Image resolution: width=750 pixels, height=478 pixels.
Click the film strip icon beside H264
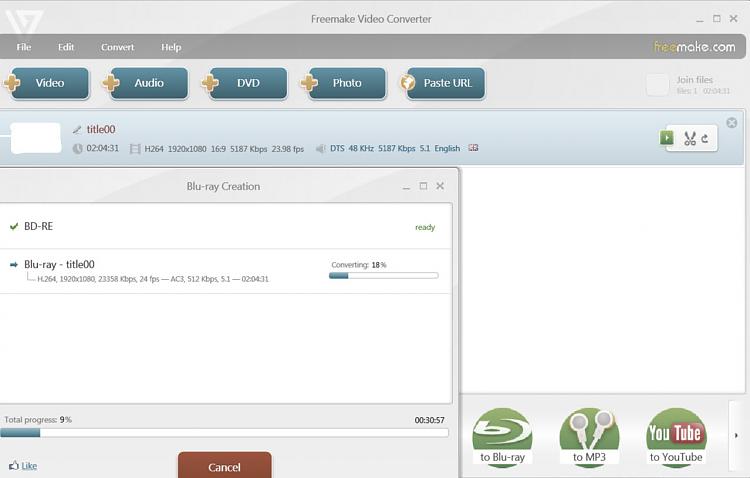(x=135, y=149)
